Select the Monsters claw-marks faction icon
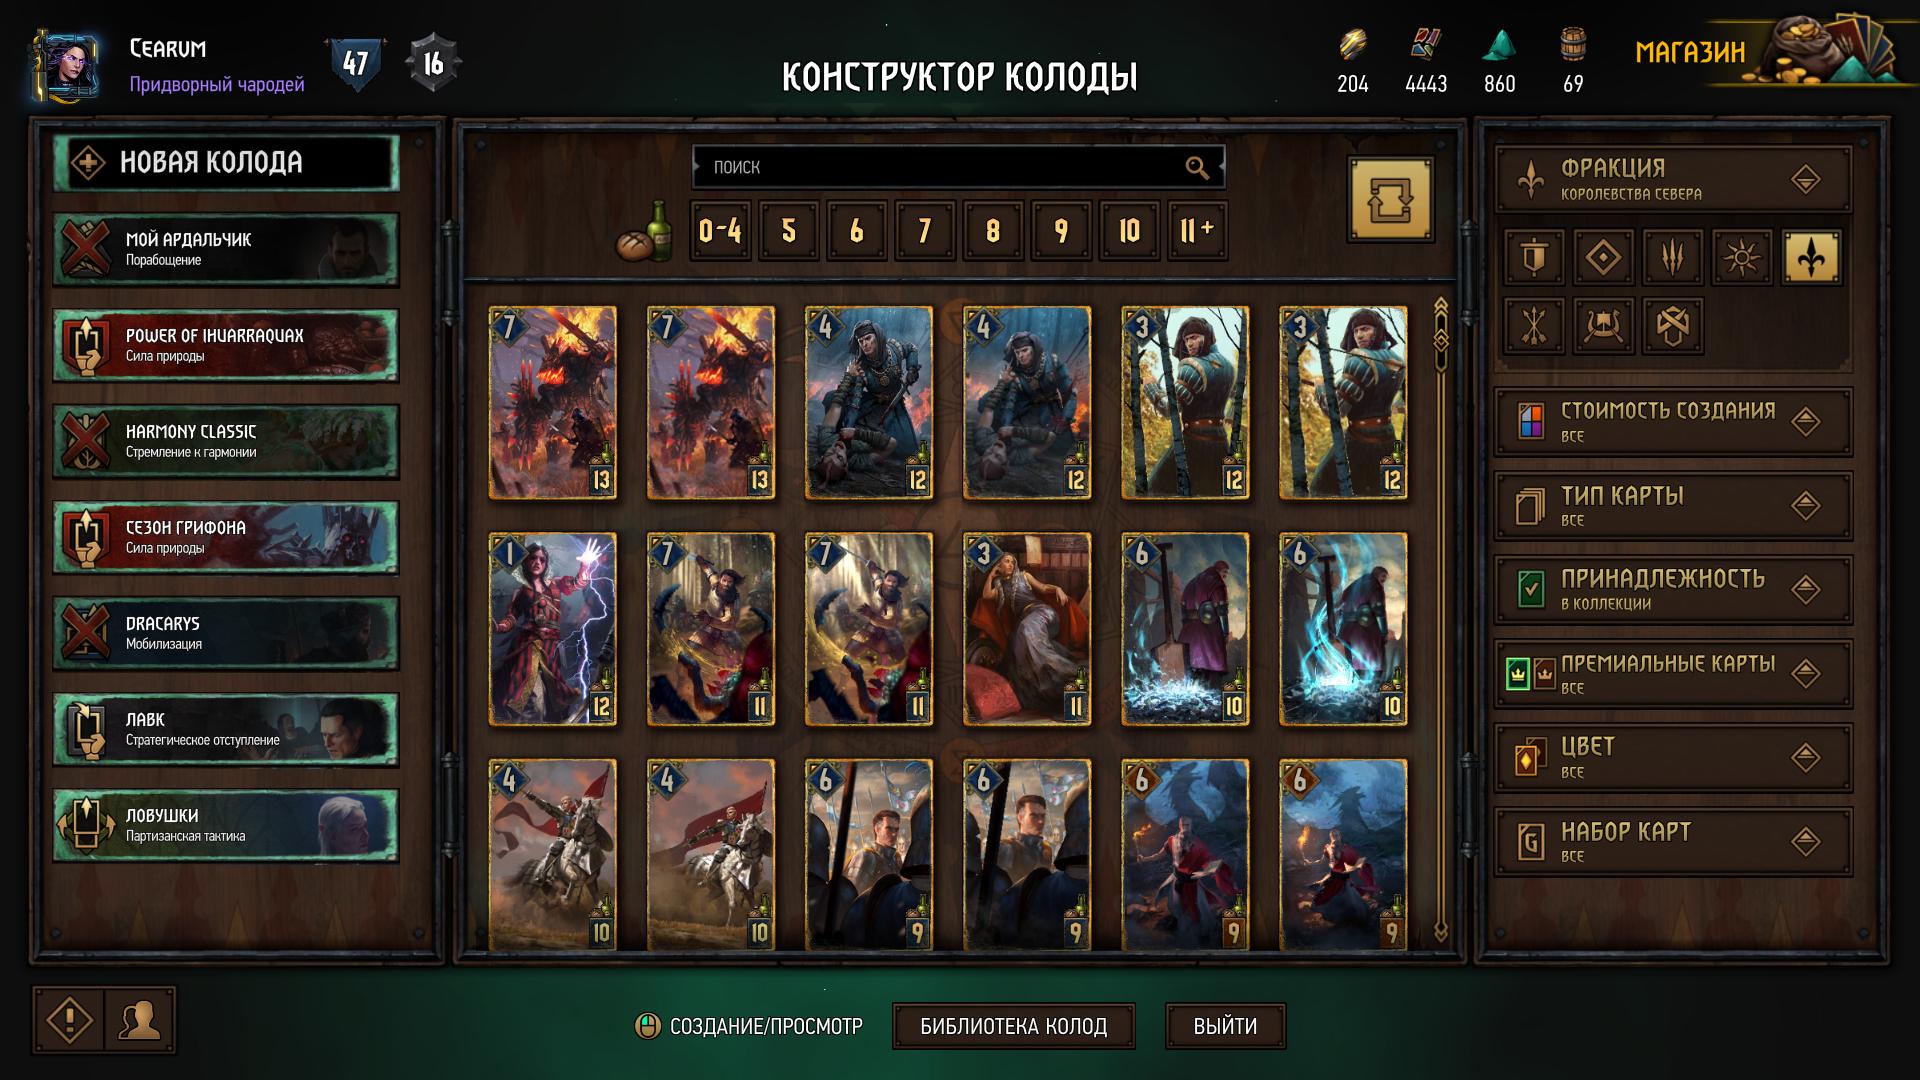1920x1080 pixels. click(x=1673, y=258)
